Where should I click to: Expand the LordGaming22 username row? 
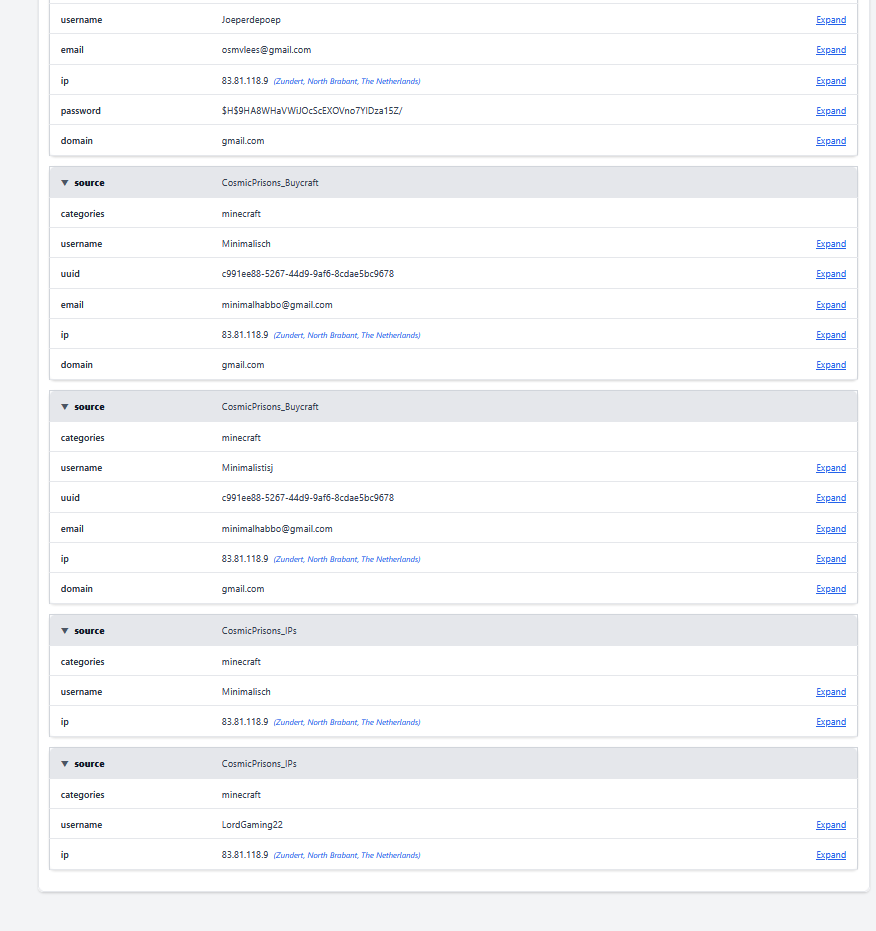[x=830, y=825]
